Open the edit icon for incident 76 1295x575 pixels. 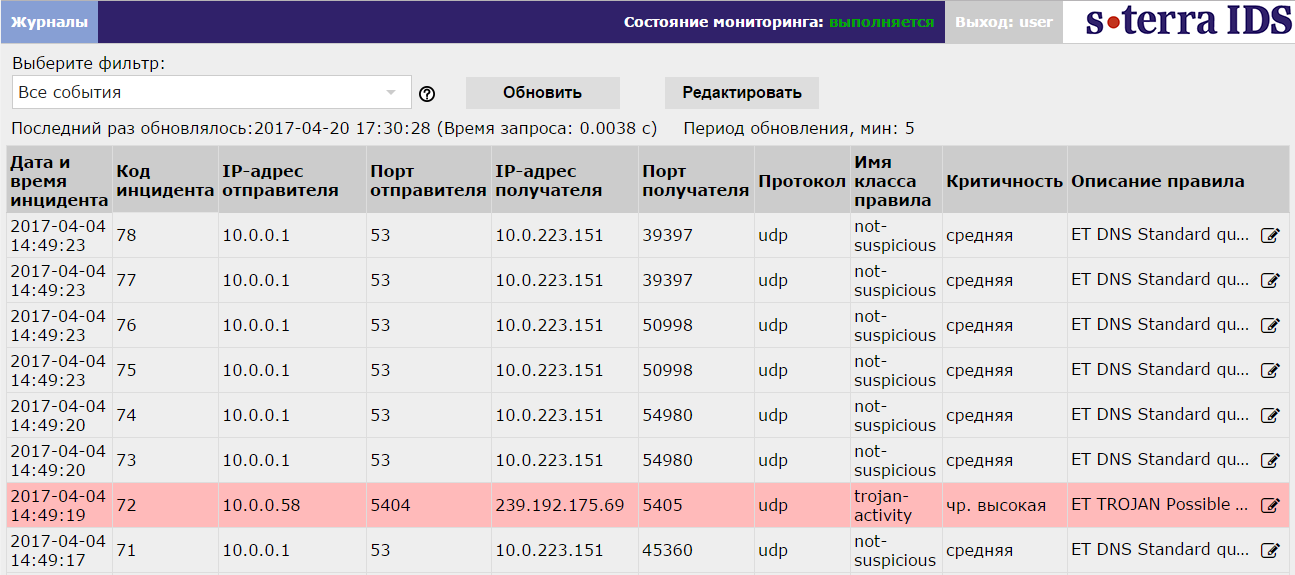(x=1270, y=326)
